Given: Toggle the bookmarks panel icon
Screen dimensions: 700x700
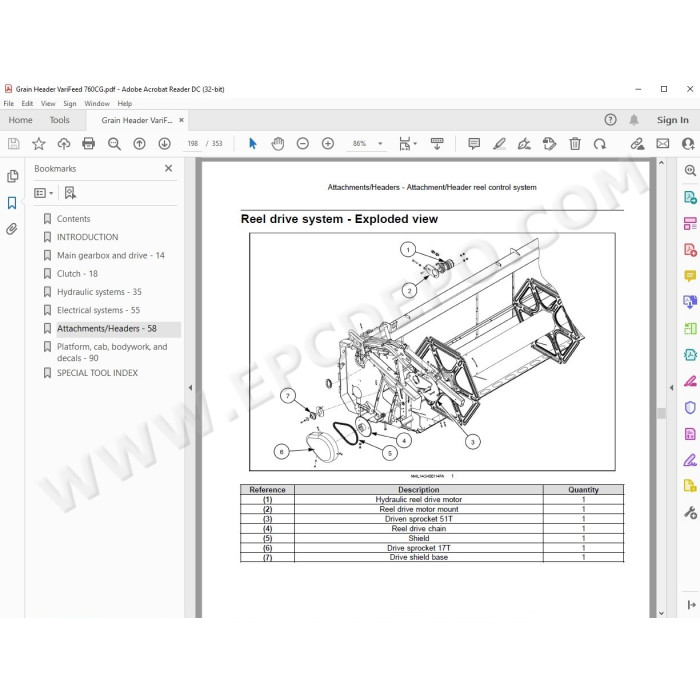Looking at the screenshot, I should point(12,203).
